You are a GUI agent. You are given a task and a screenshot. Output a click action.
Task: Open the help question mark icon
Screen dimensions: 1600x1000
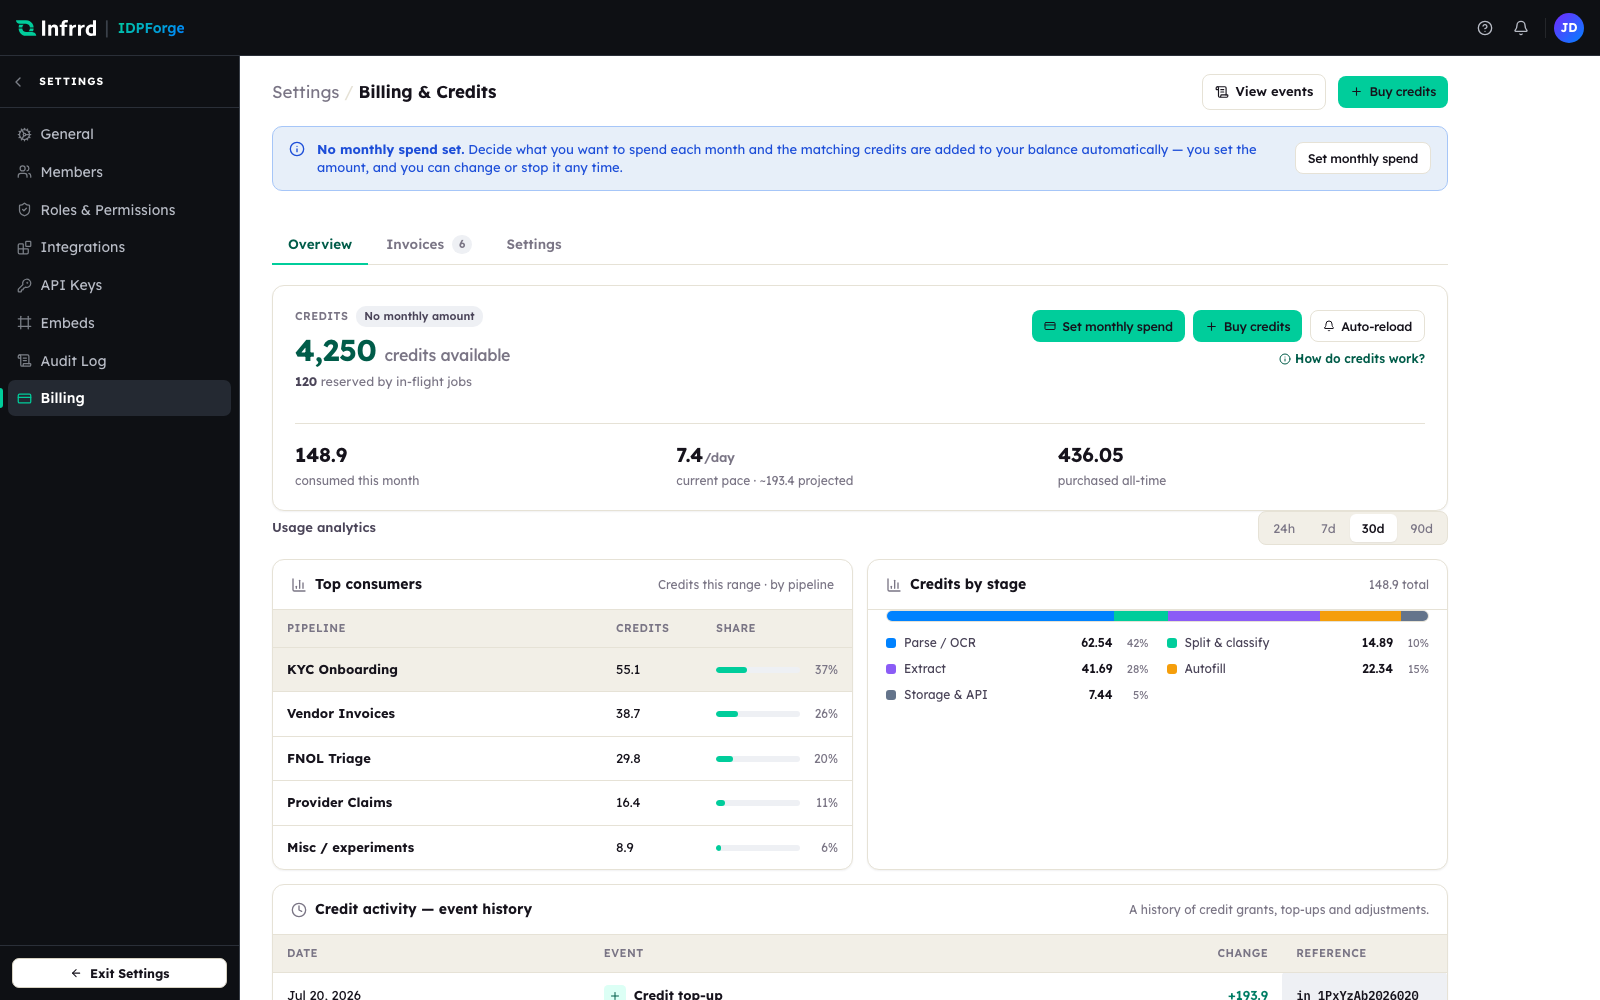1485,28
